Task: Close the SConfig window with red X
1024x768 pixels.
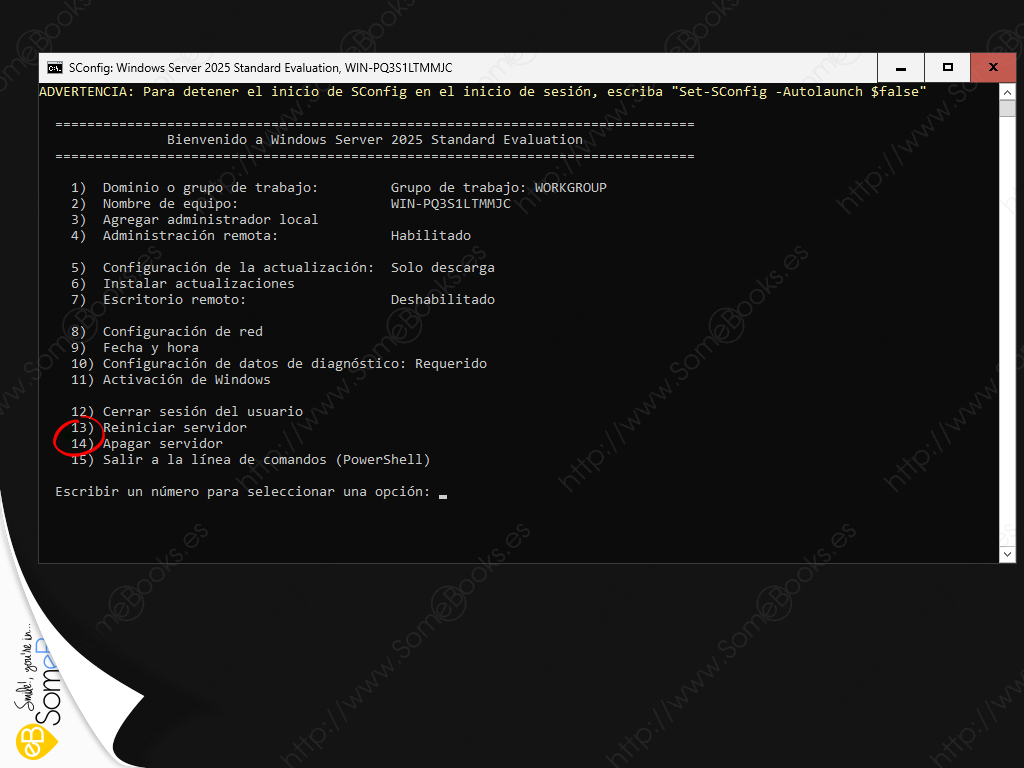Action: [x=993, y=68]
